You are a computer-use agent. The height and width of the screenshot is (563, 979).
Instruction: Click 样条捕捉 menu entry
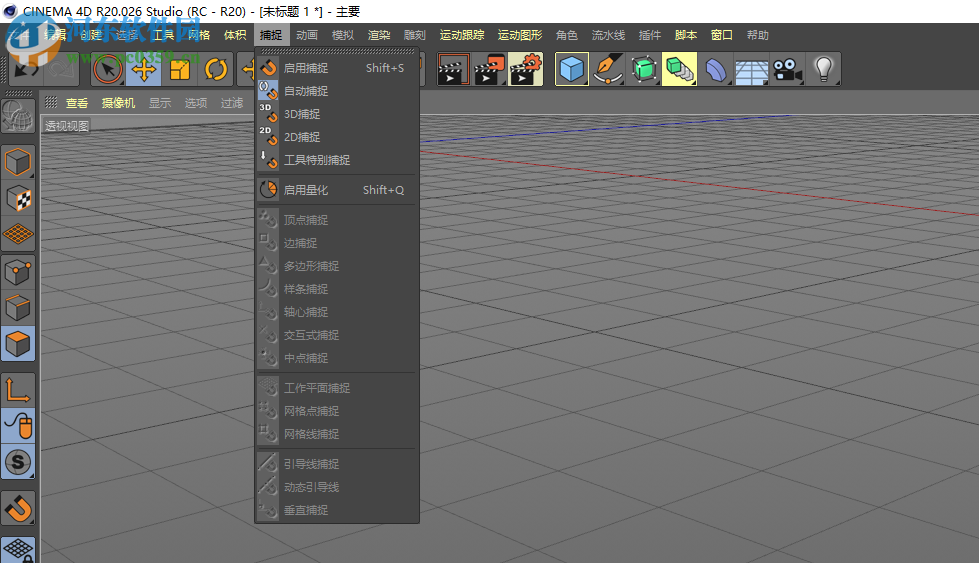pyautogui.click(x=337, y=289)
